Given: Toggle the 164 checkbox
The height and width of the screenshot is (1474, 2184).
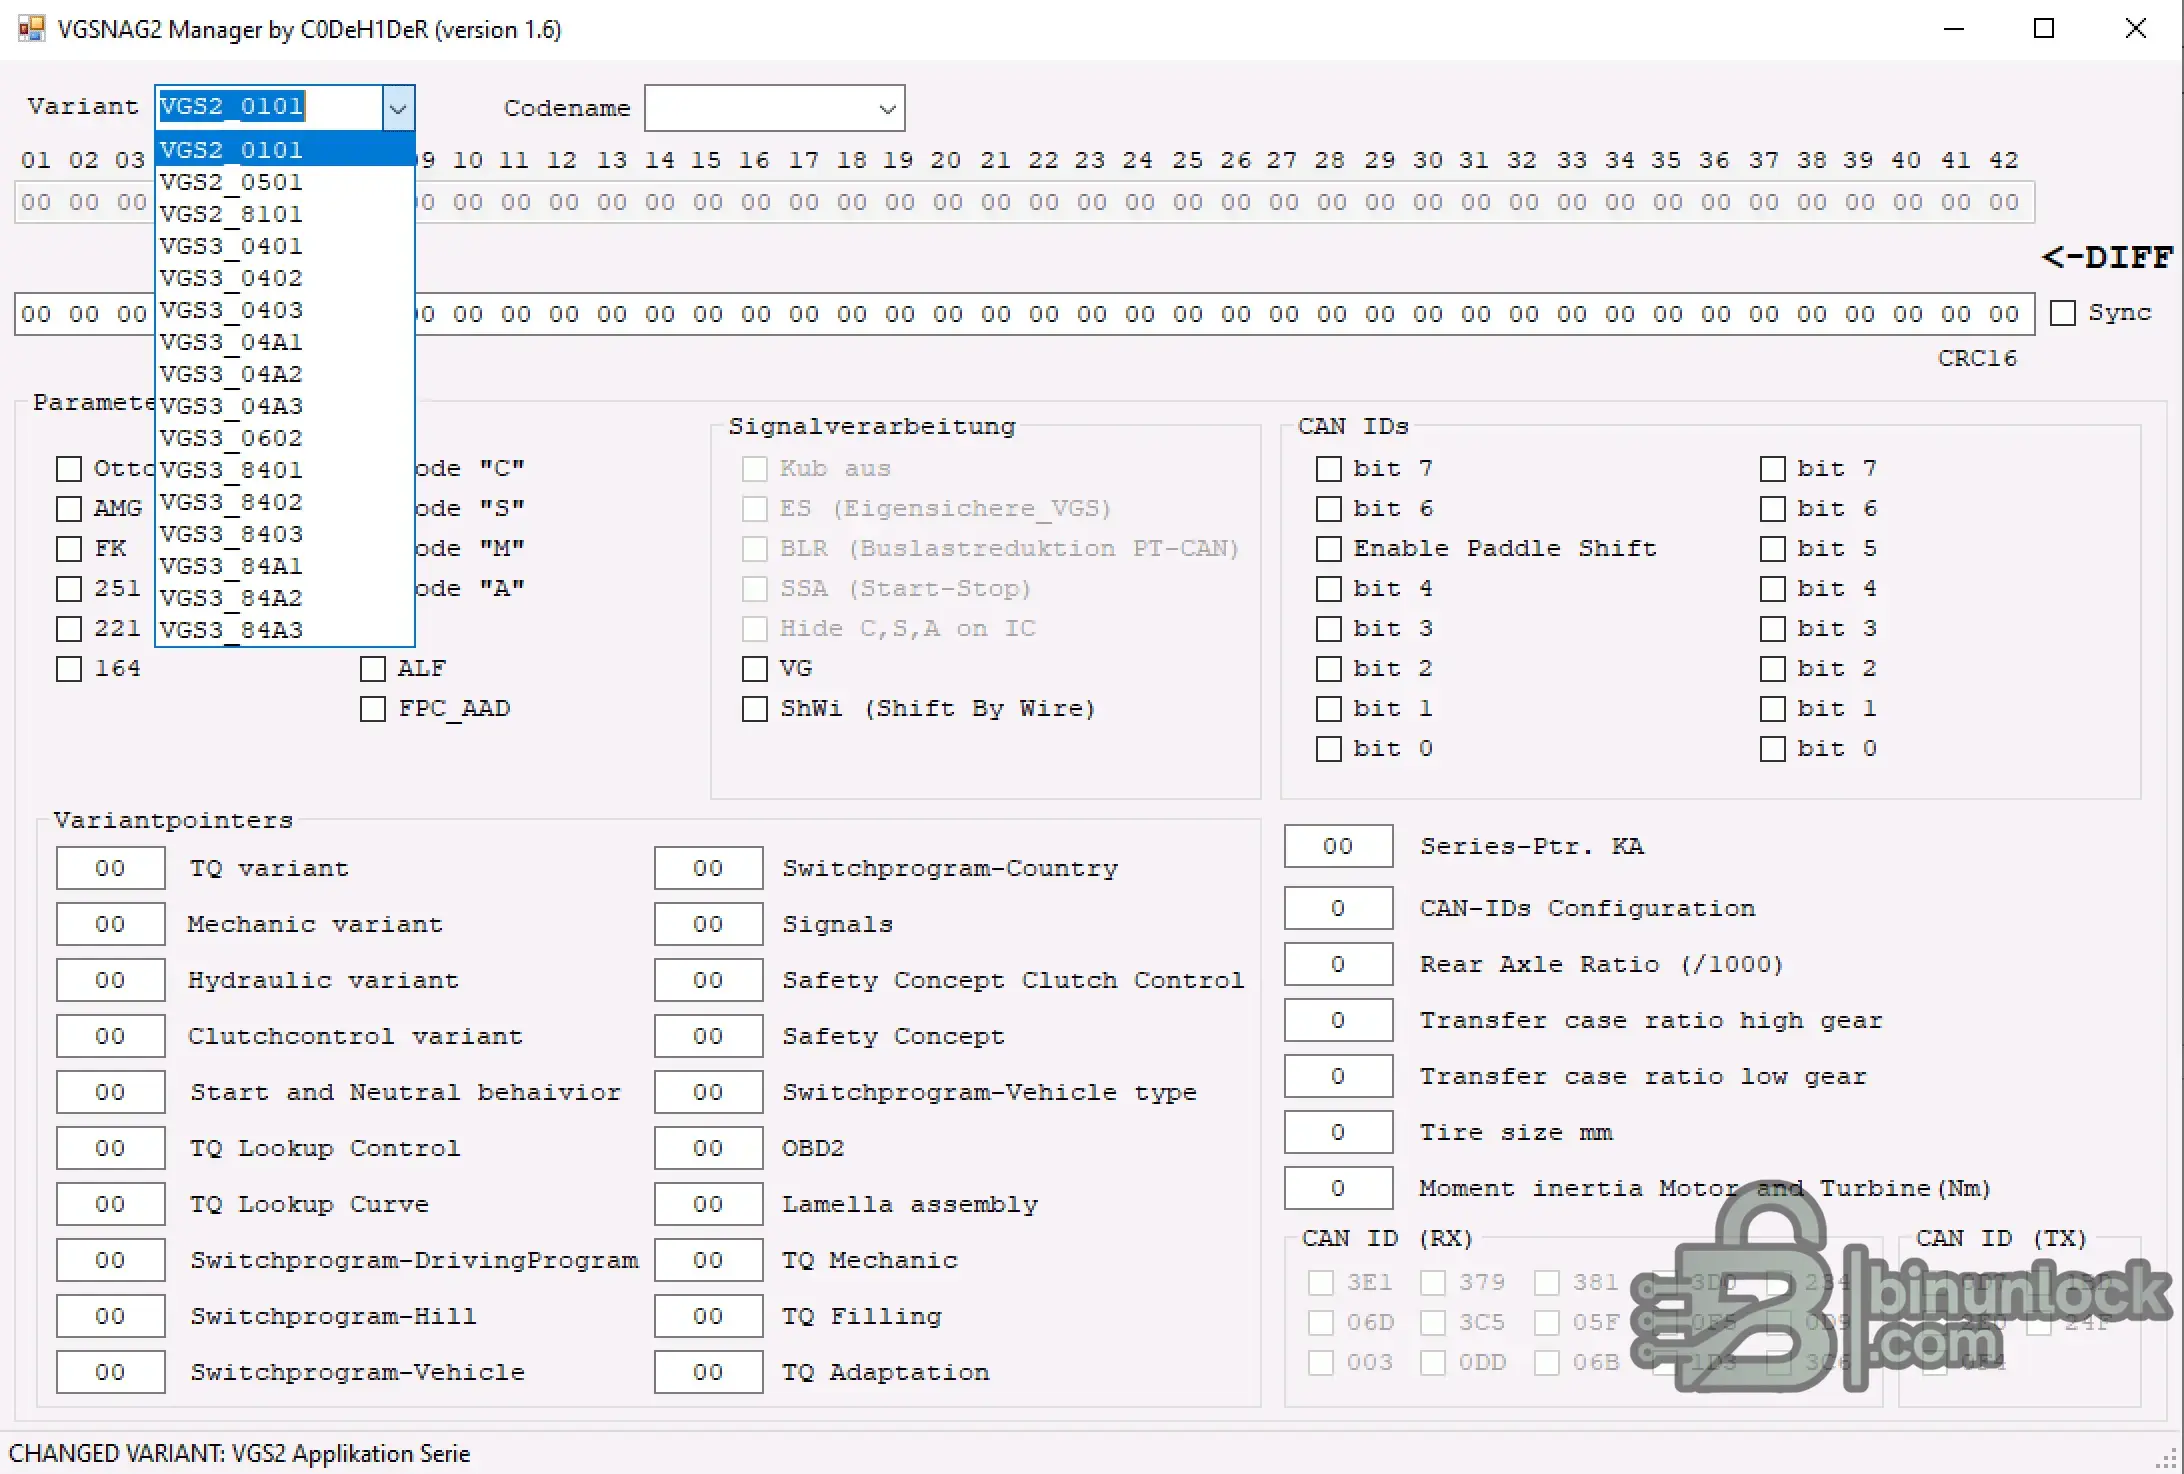Looking at the screenshot, I should 69,669.
